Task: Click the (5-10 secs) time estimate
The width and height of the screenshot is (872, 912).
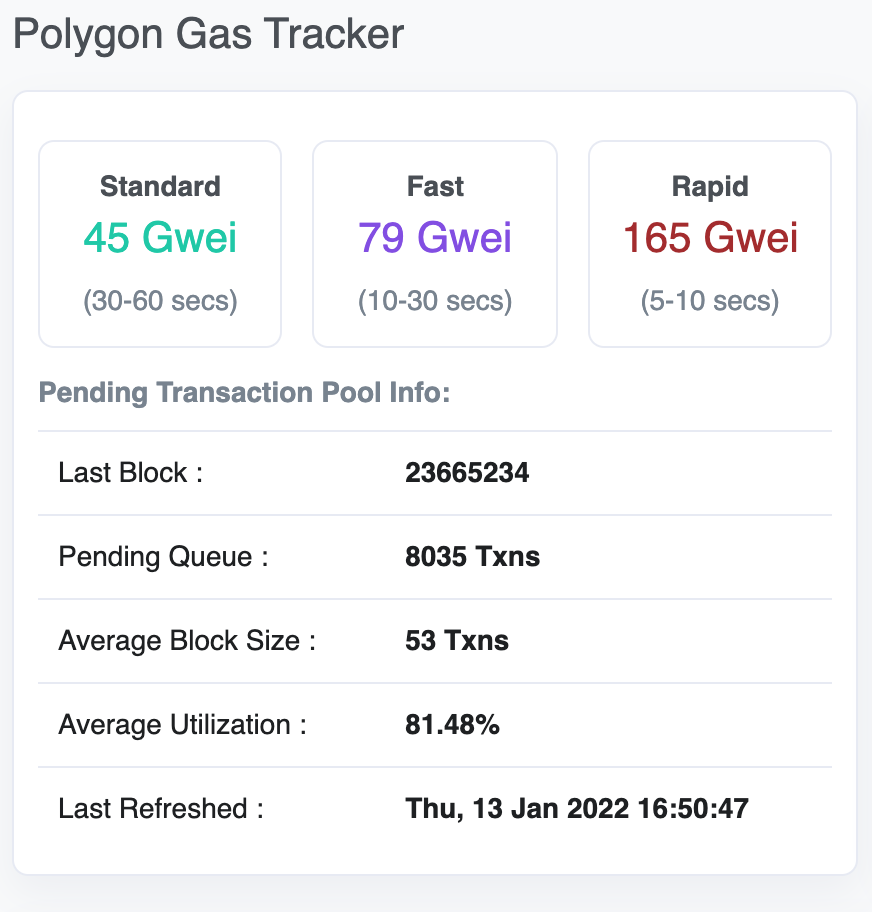Action: click(710, 301)
